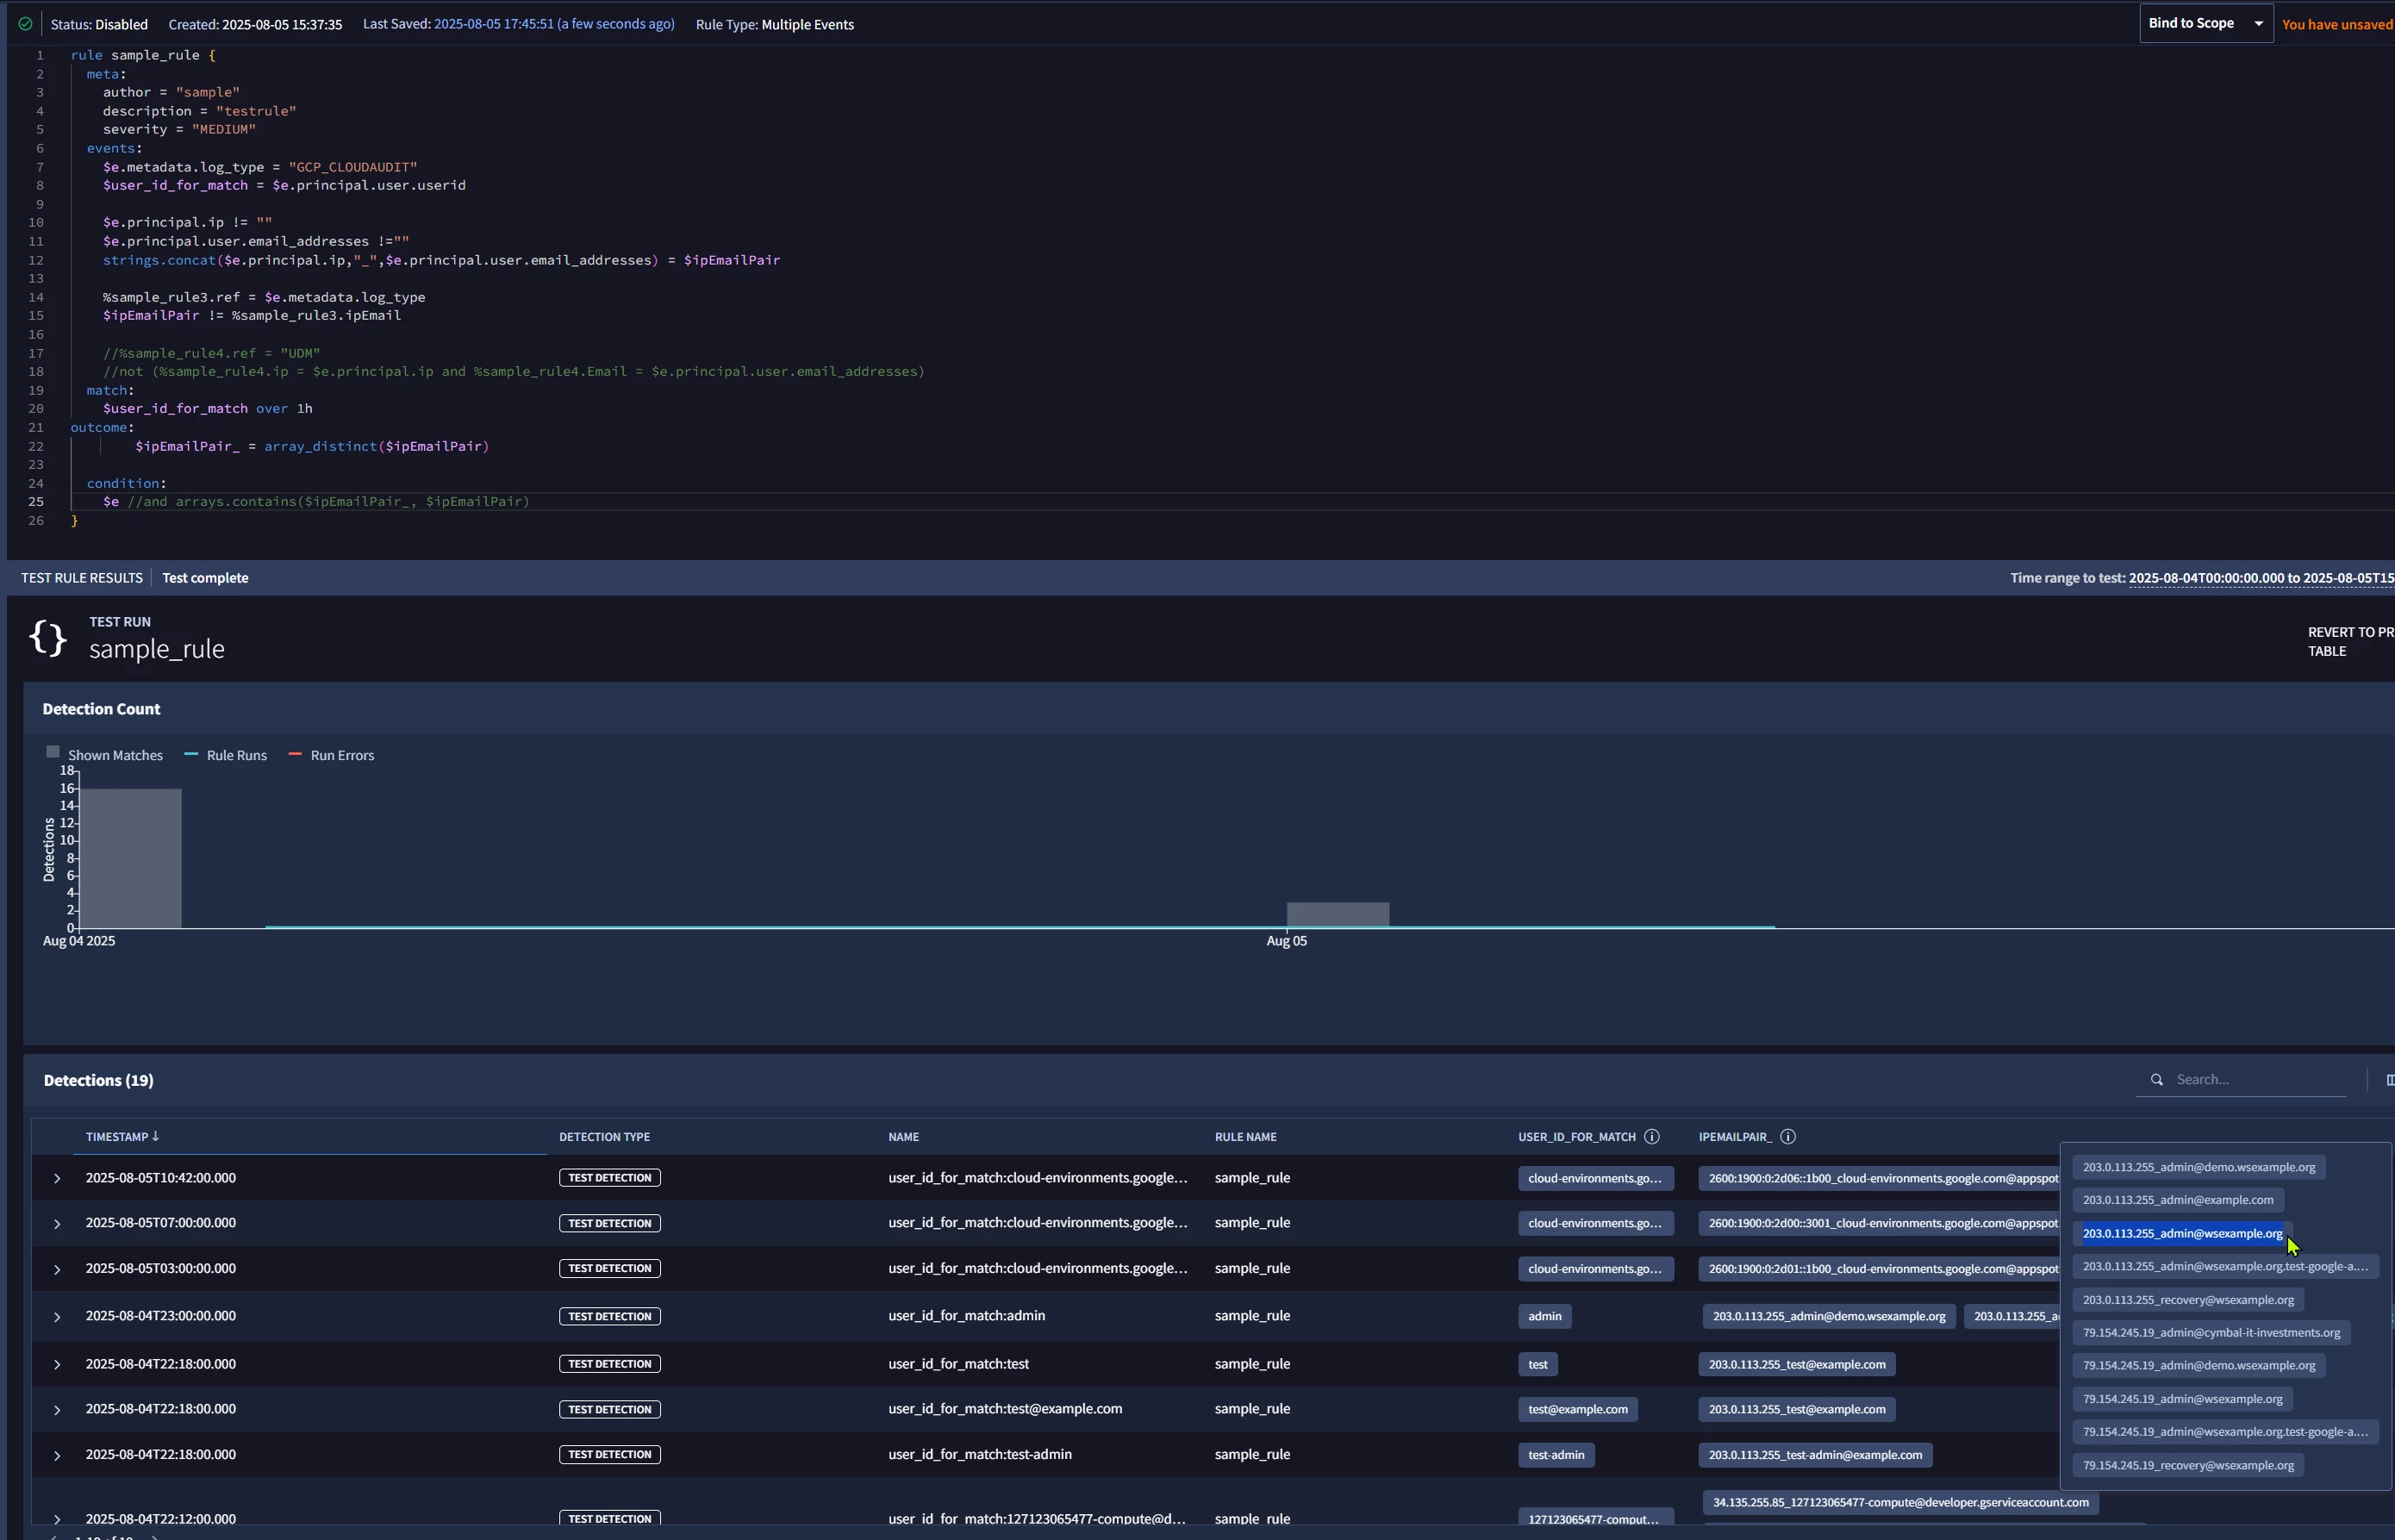Click the sort arrow beside TIMESTAMP header
Image resolution: width=2395 pixels, height=1540 pixels.
click(x=155, y=1136)
